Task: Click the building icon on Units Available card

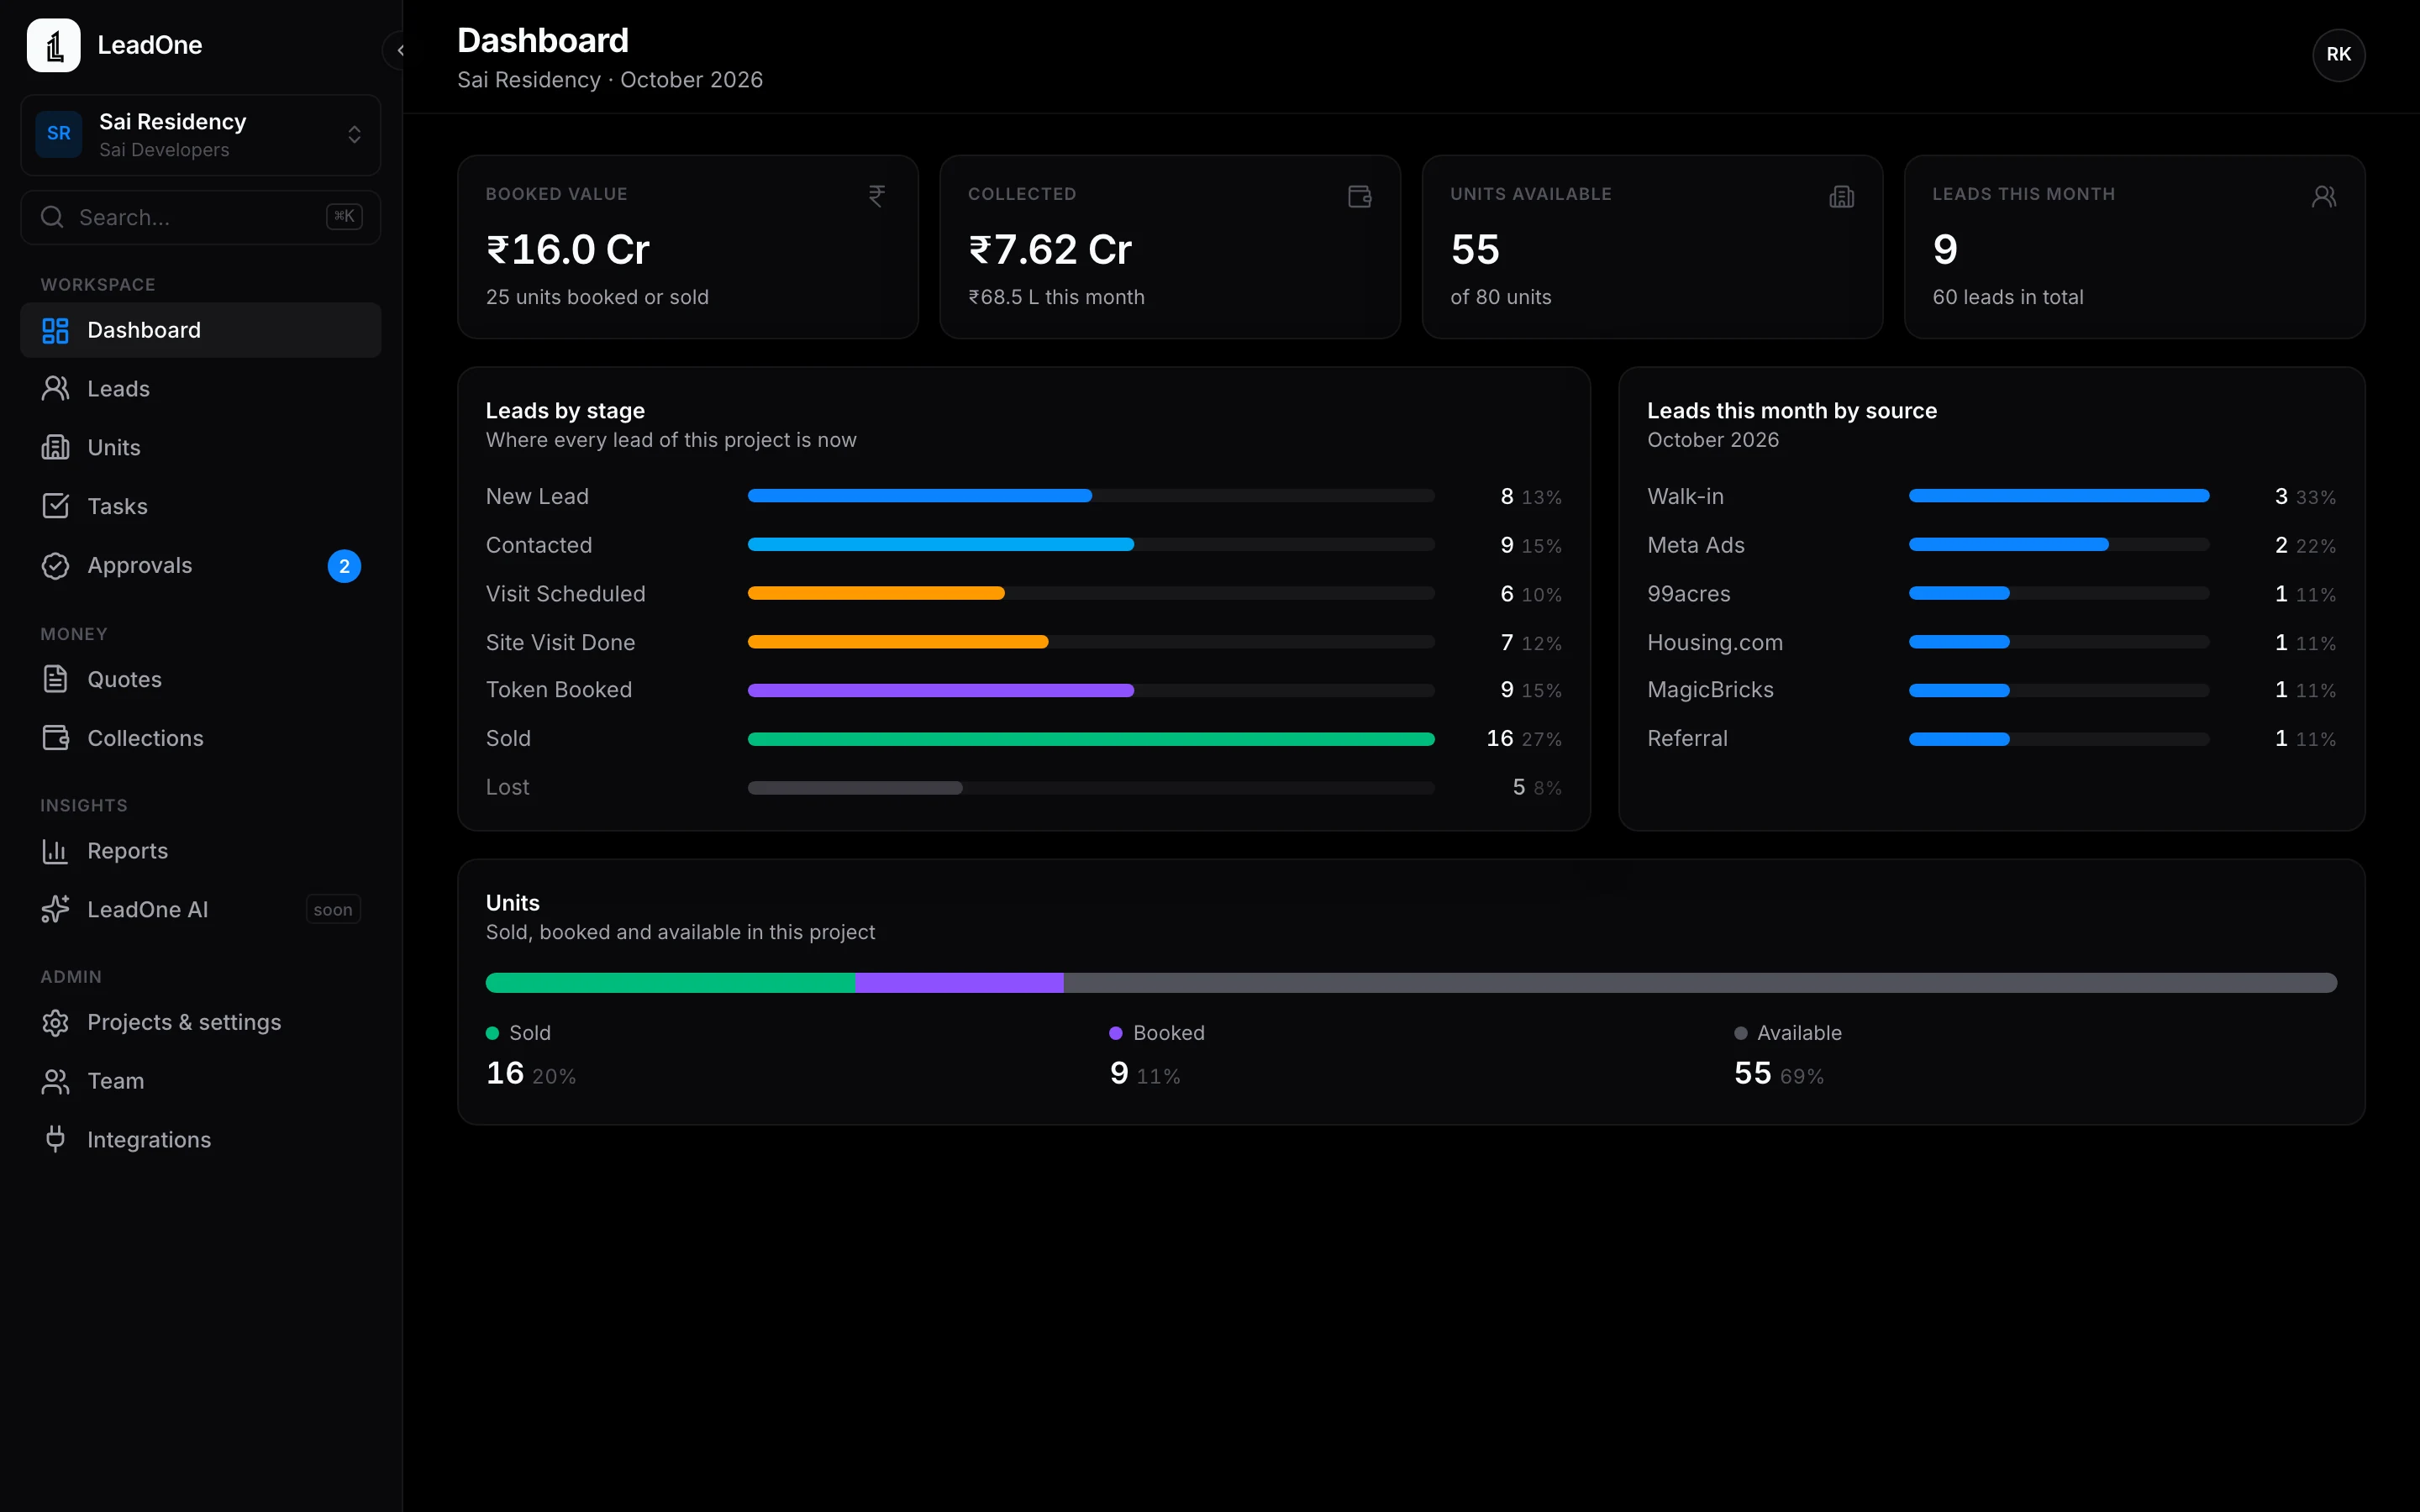Action: tap(1841, 196)
